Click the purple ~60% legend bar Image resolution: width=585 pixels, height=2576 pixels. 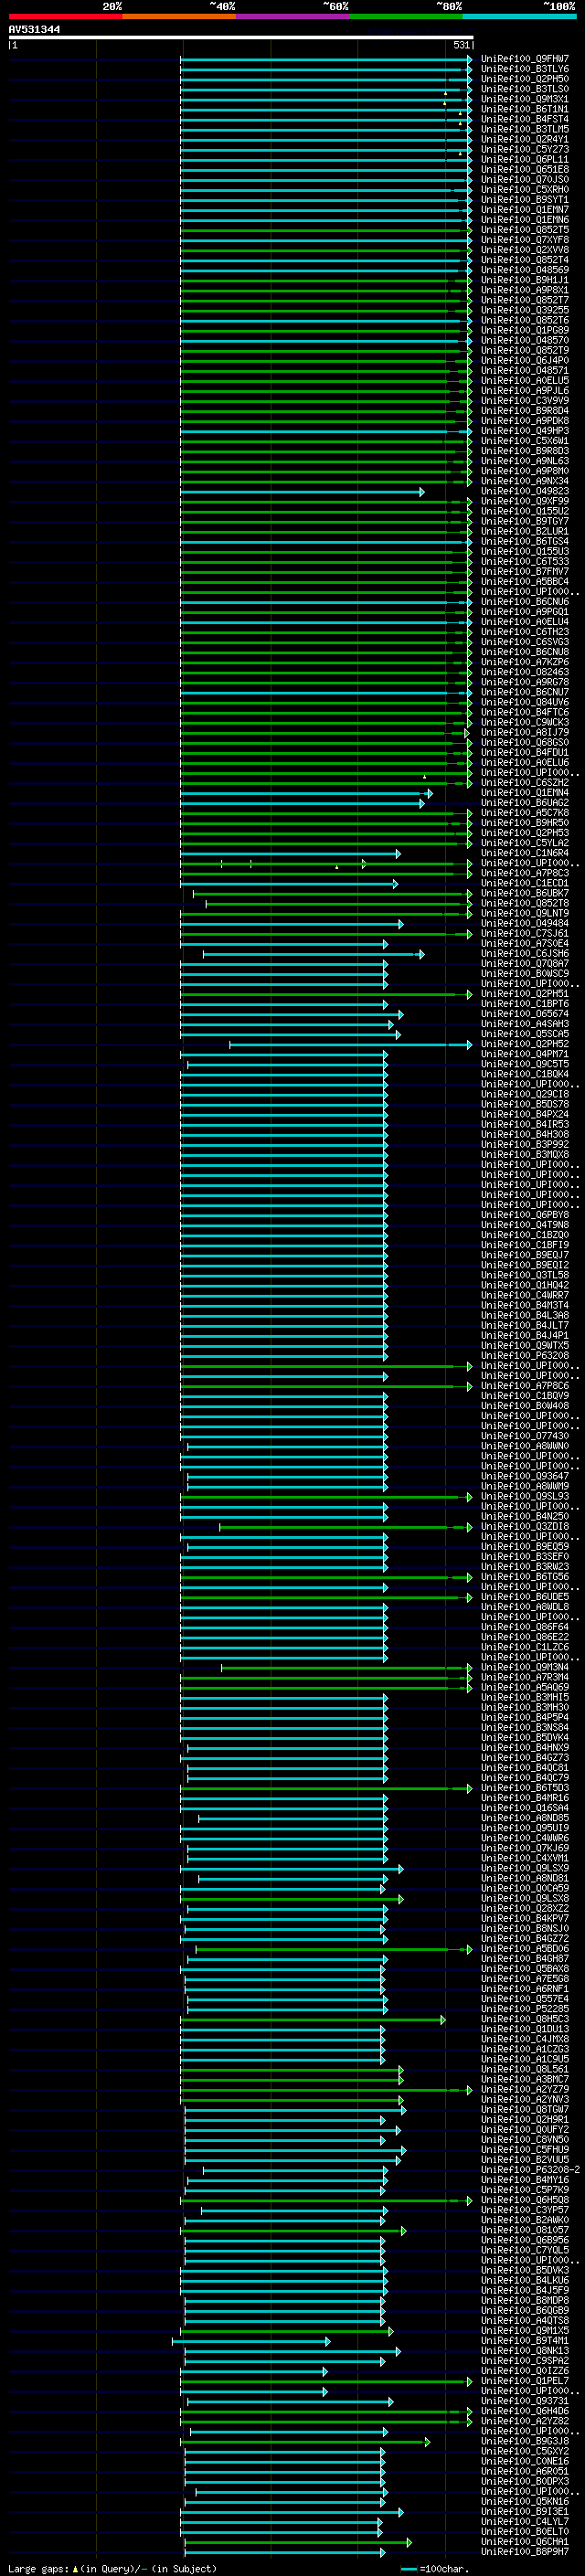[x=293, y=16]
